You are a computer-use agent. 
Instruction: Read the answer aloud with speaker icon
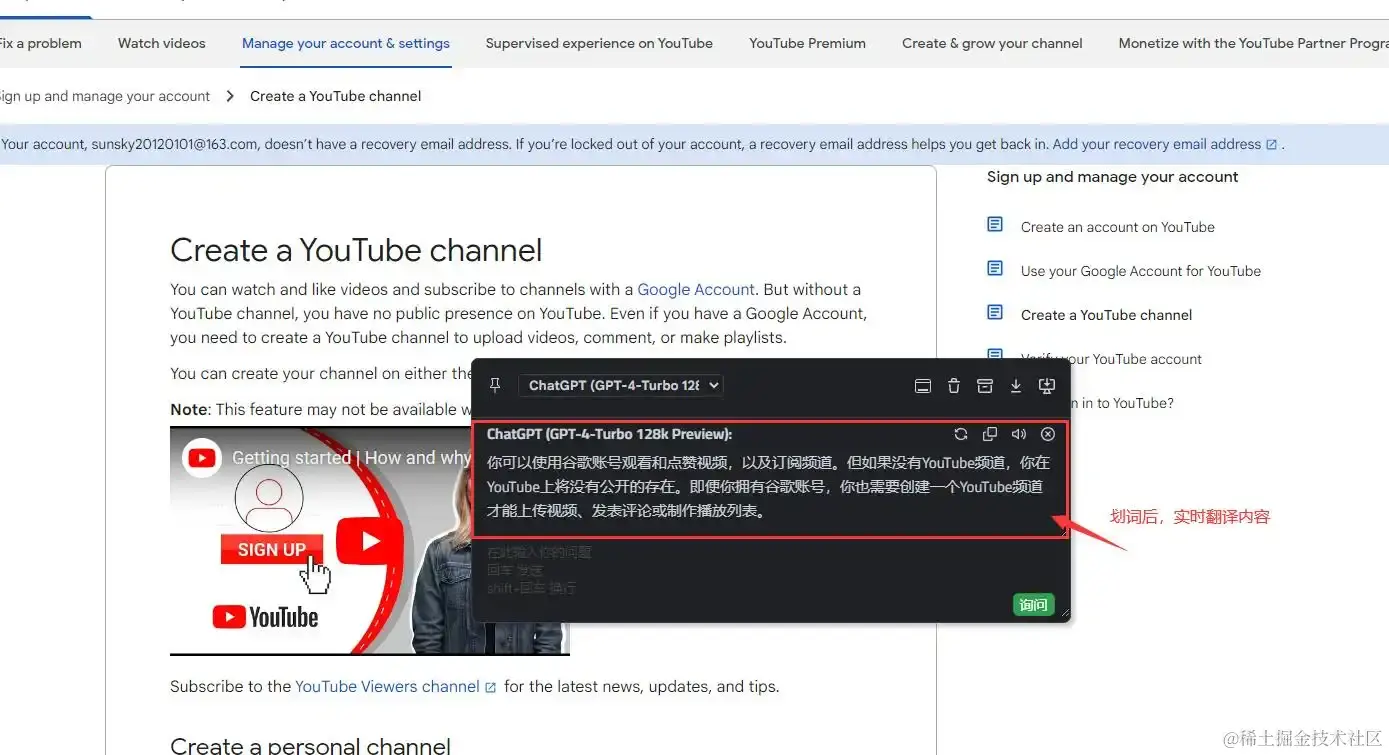coord(1019,434)
